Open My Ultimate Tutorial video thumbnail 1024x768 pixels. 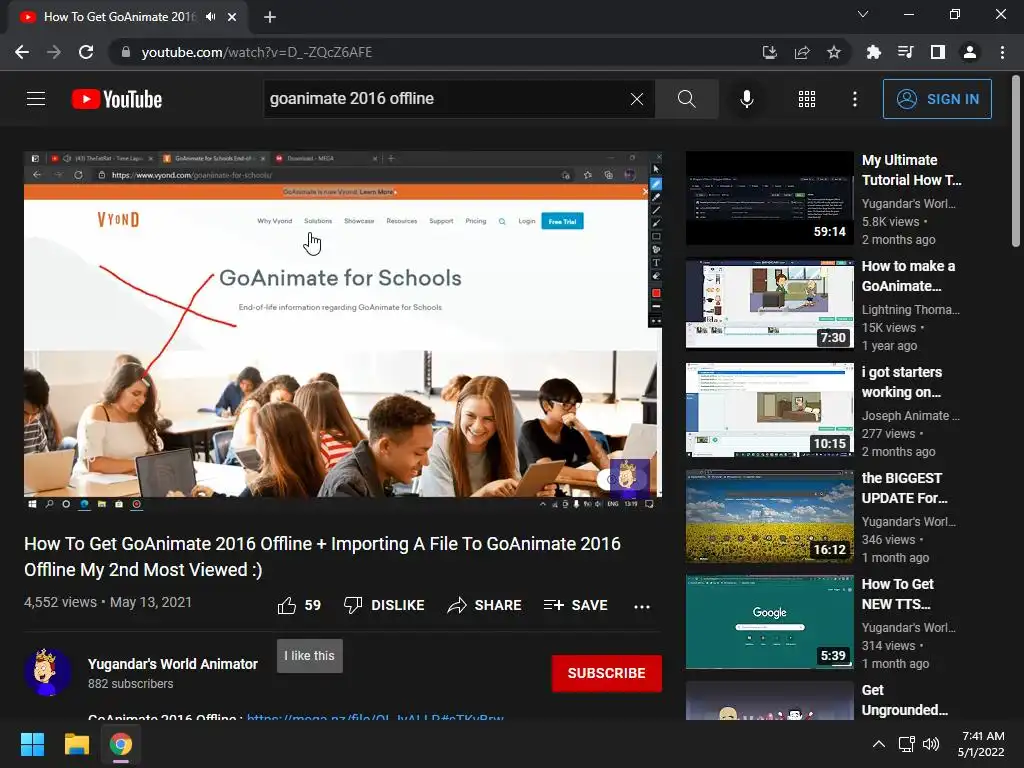[769, 198]
